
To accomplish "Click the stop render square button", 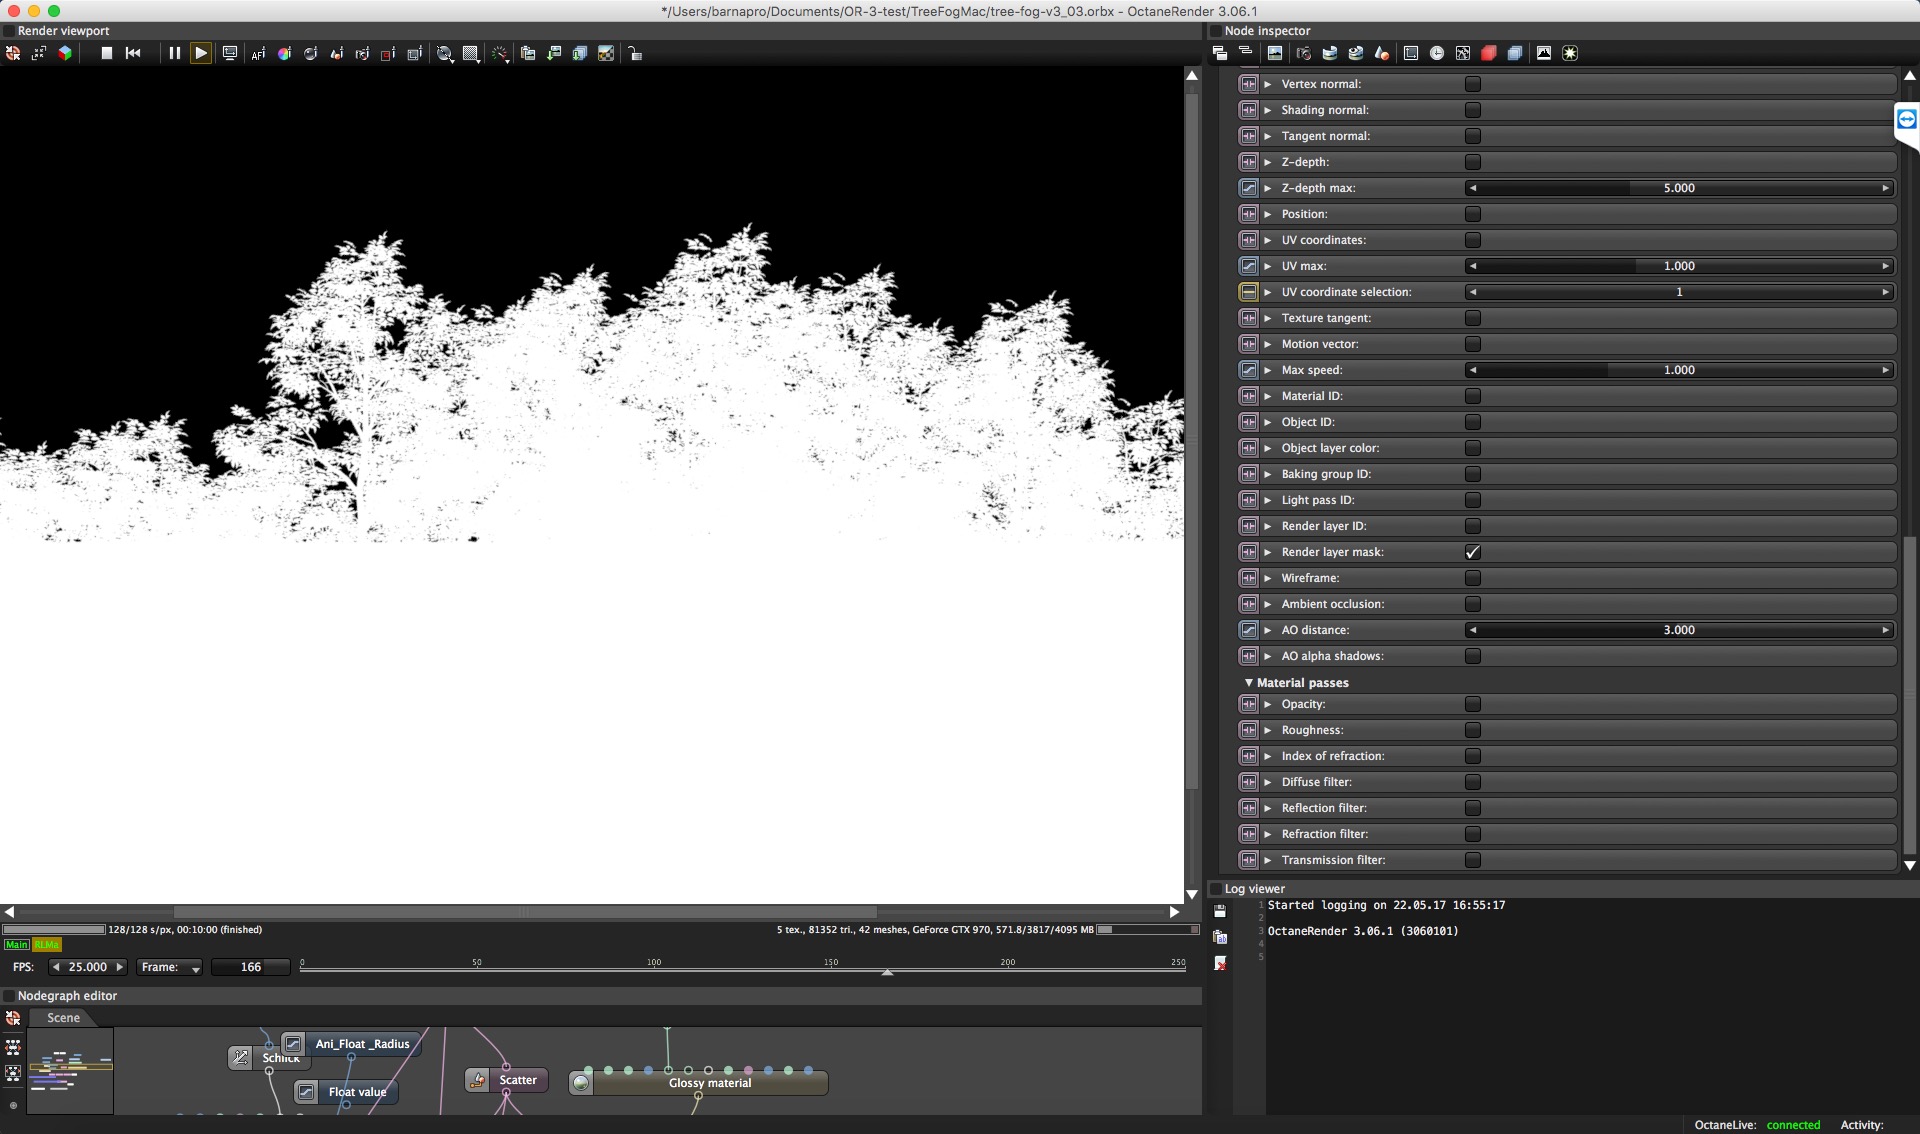I will (107, 53).
